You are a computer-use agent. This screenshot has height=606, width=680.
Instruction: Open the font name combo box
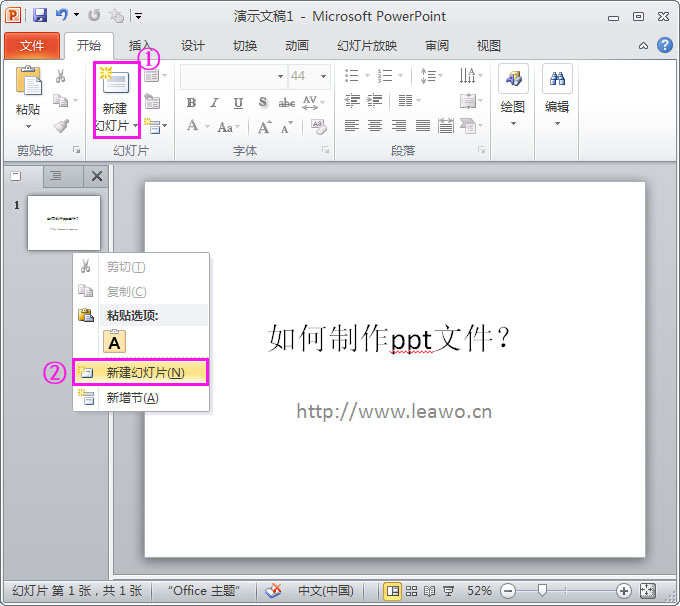[232, 76]
